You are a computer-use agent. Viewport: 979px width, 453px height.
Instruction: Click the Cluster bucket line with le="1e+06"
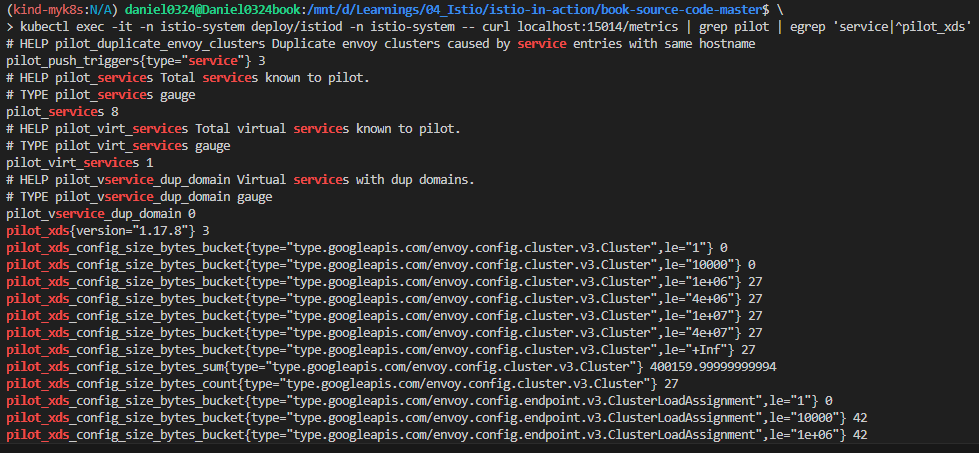pos(384,282)
